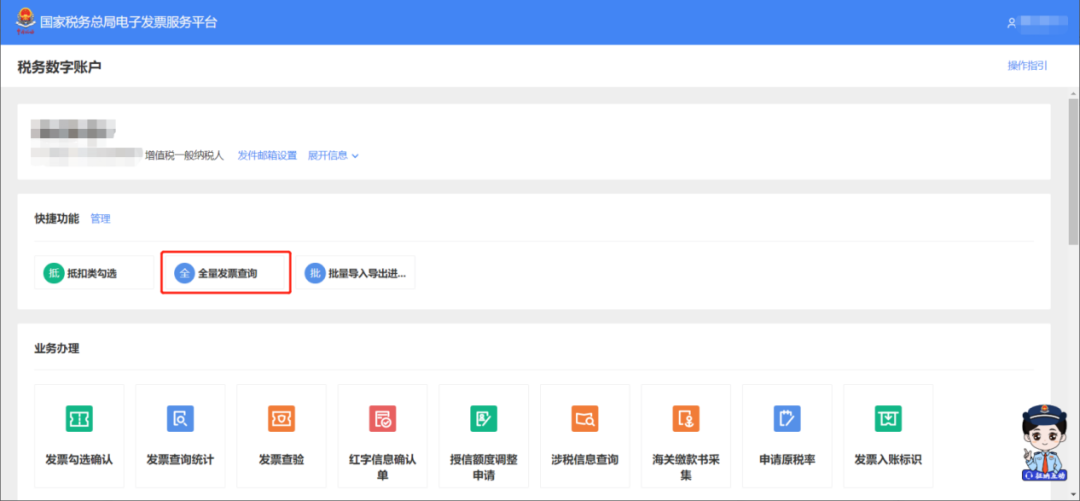Open 发票查询统计 search icon

(x=180, y=418)
